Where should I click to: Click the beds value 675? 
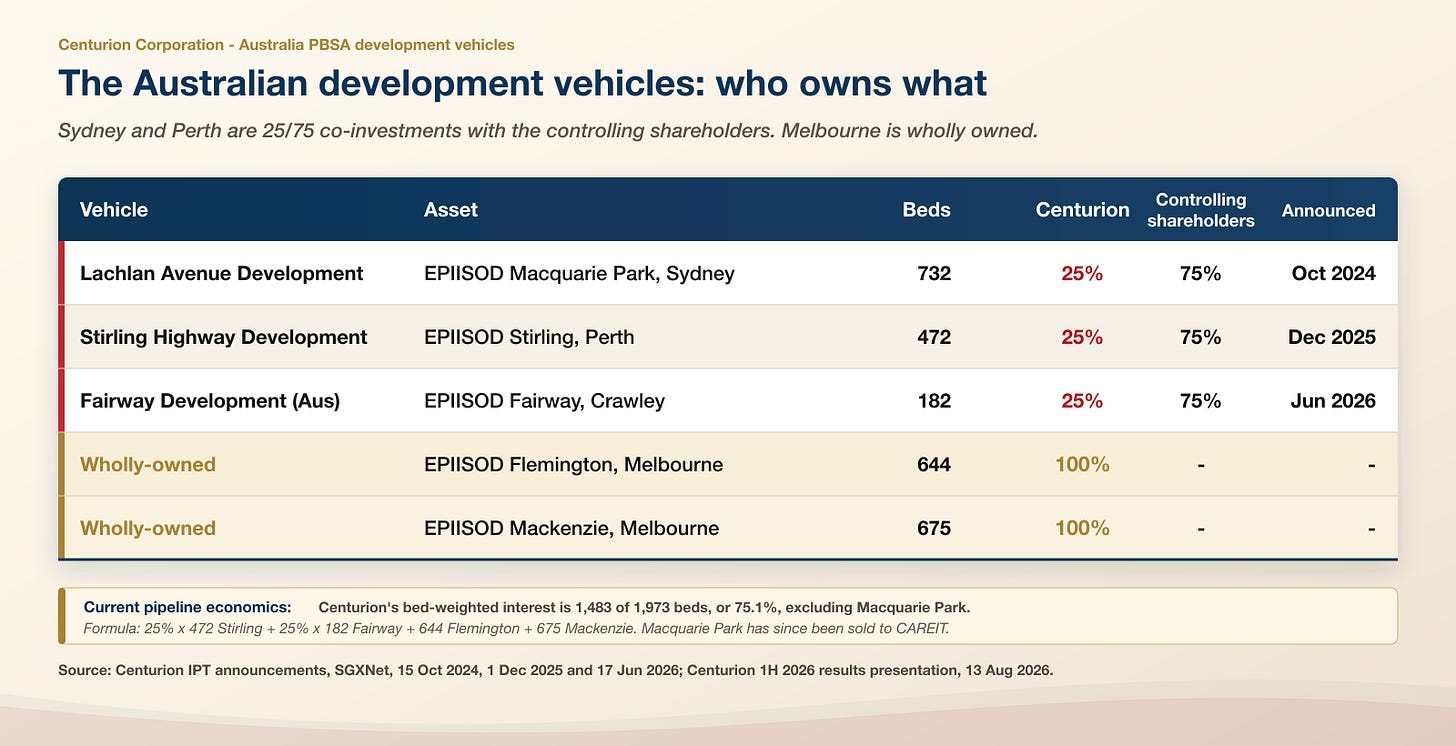tap(934, 528)
